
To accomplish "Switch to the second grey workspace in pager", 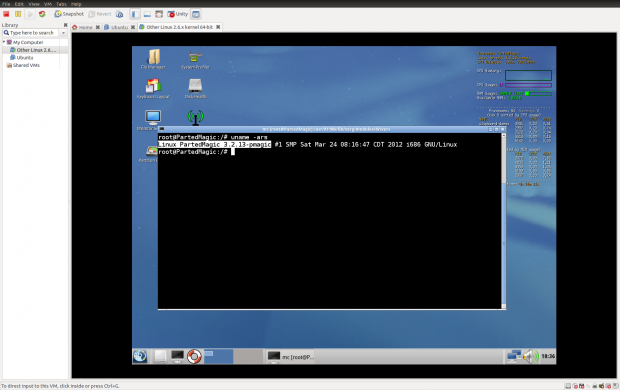I will pyautogui.click(x=248, y=356).
